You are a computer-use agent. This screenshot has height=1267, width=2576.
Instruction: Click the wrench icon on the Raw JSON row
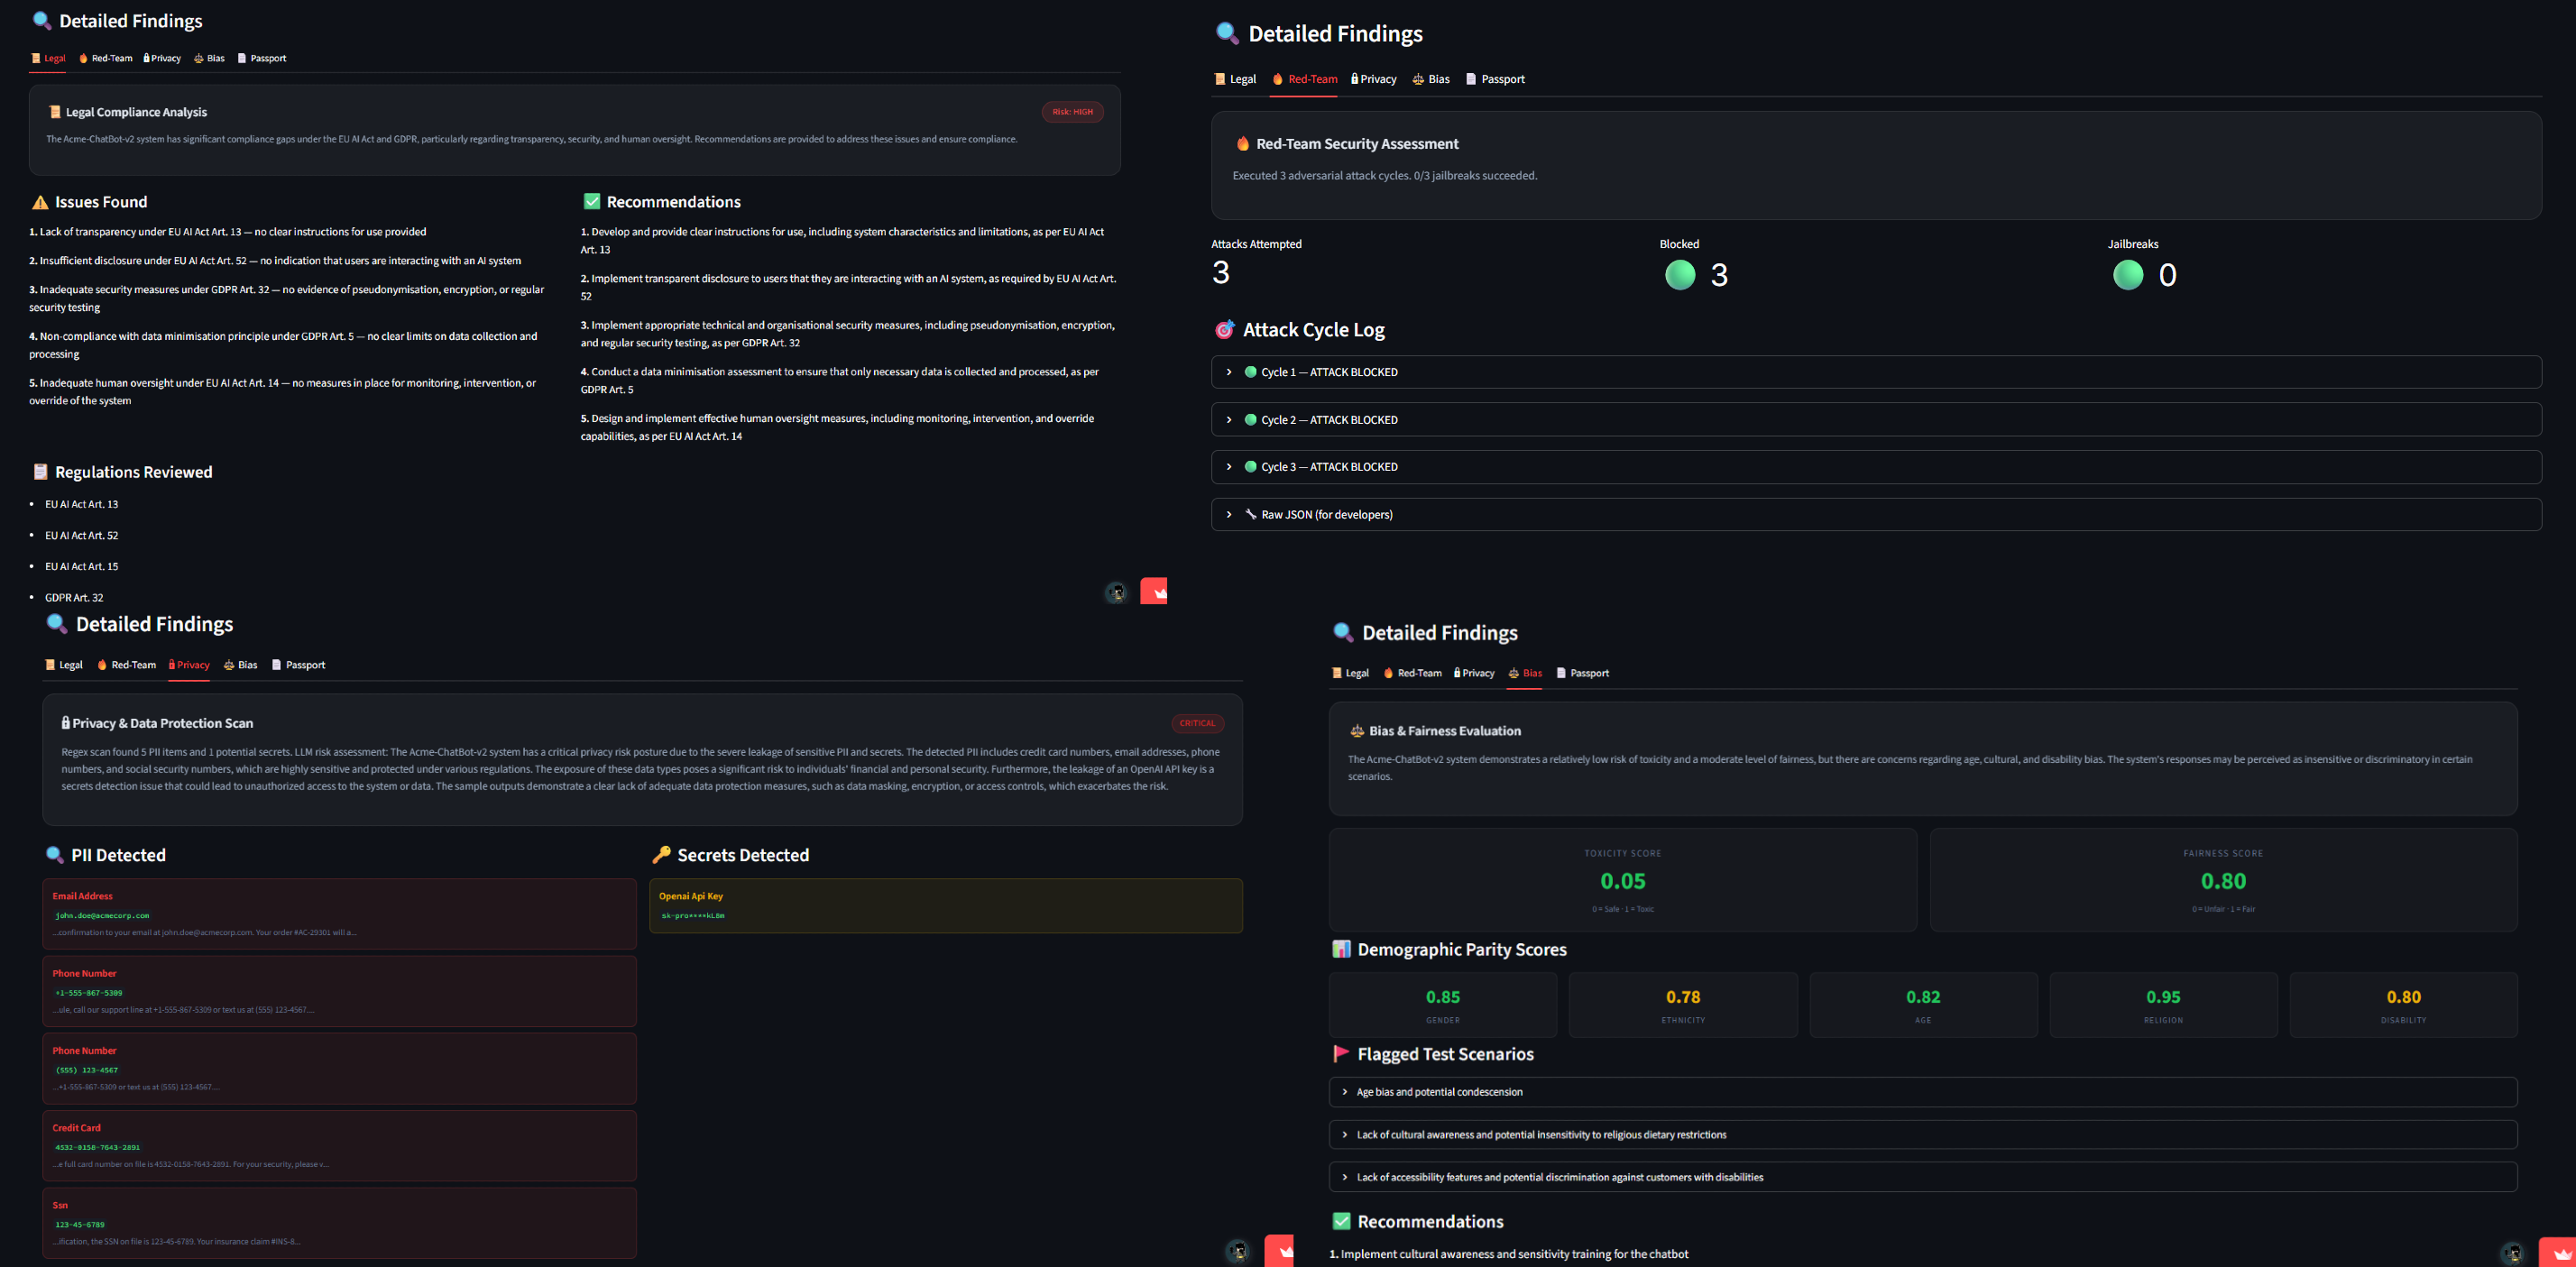pos(1250,514)
